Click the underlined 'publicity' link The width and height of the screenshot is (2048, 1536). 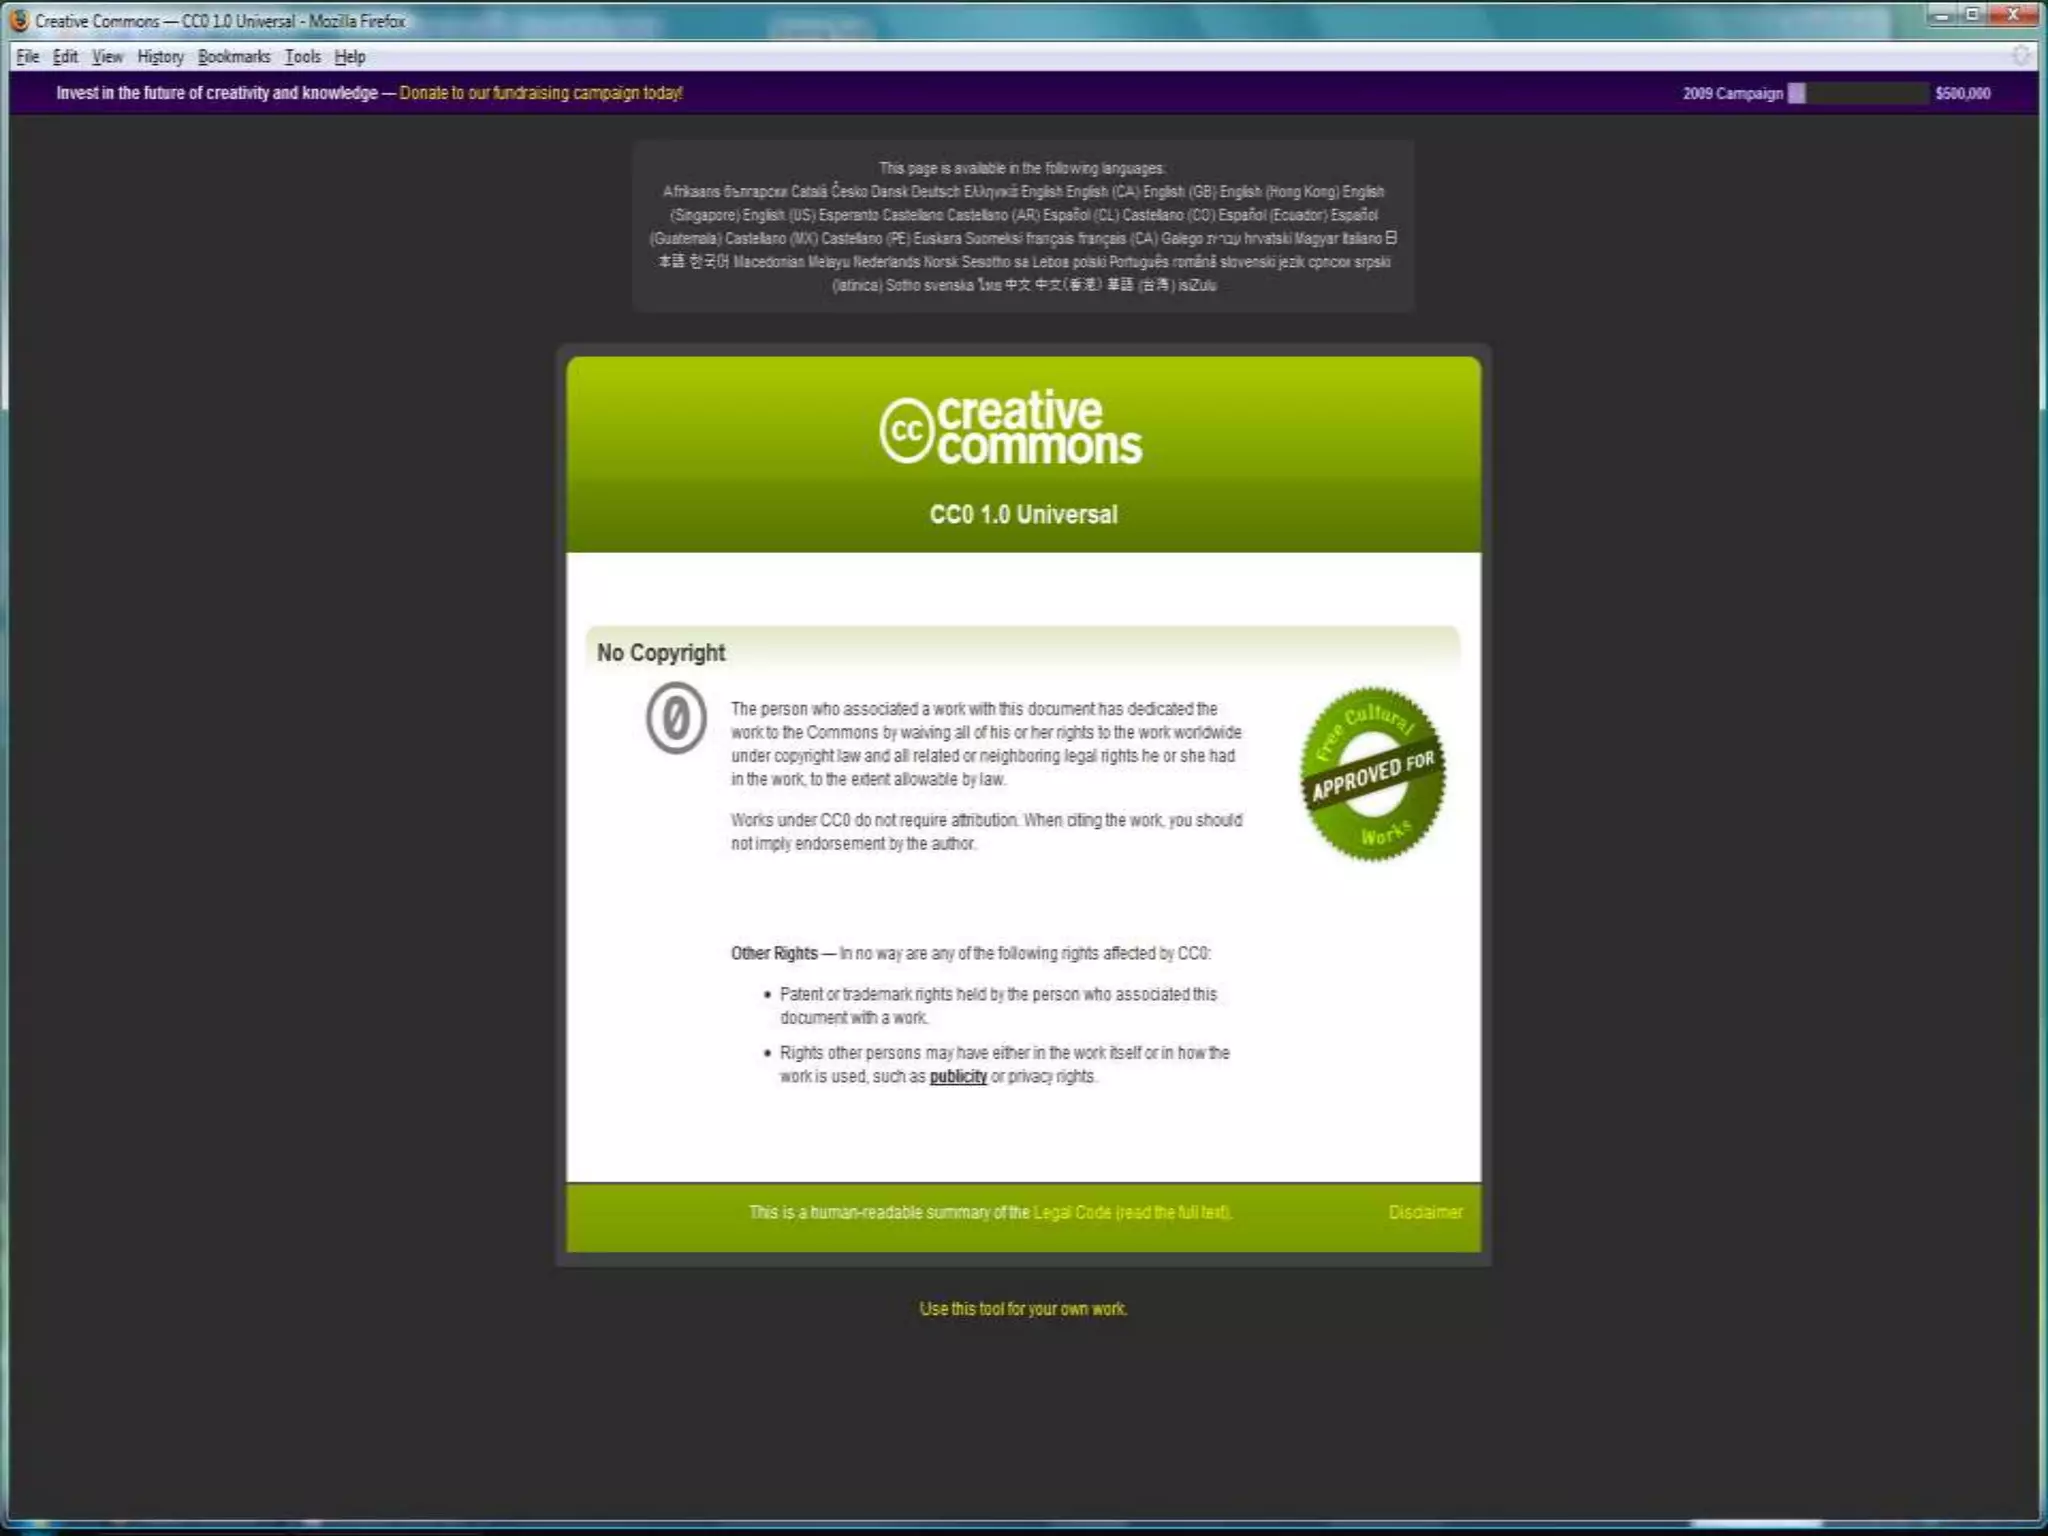pos(958,1076)
